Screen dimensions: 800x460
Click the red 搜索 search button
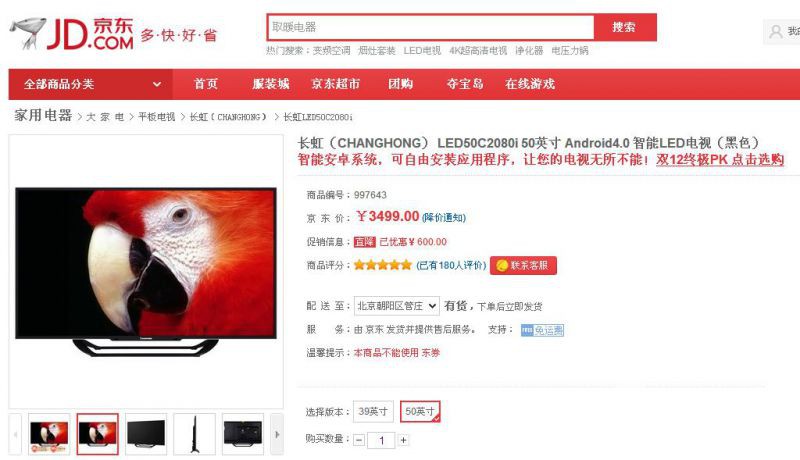(624, 27)
